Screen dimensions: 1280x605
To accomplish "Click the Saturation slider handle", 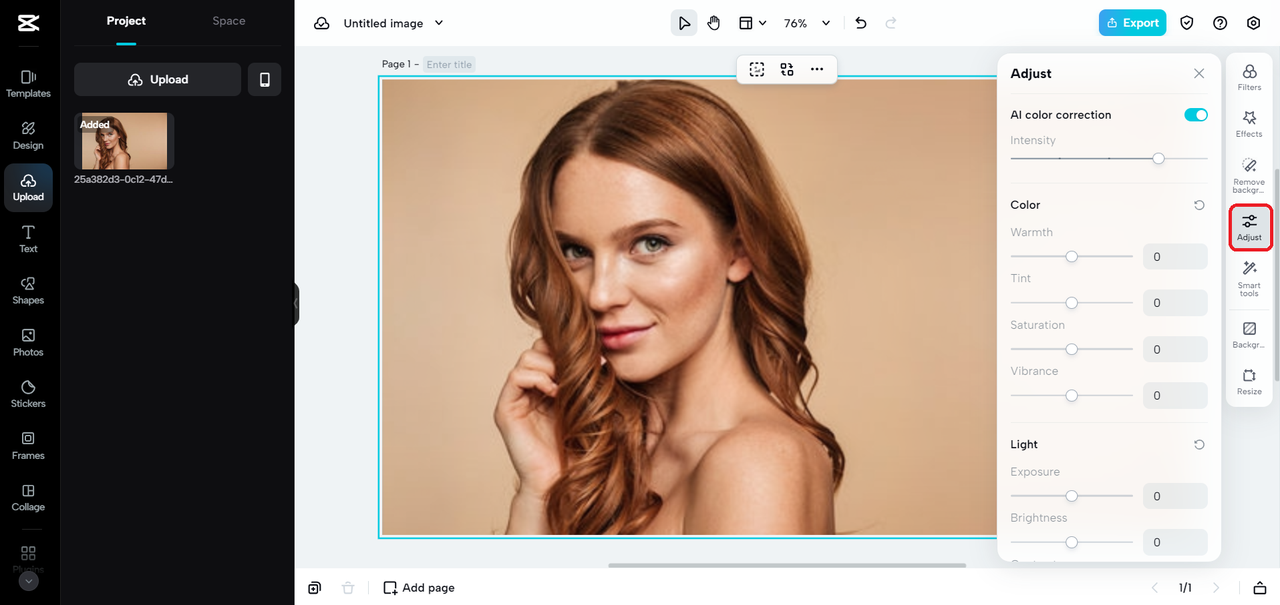I will click(x=1071, y=349).
